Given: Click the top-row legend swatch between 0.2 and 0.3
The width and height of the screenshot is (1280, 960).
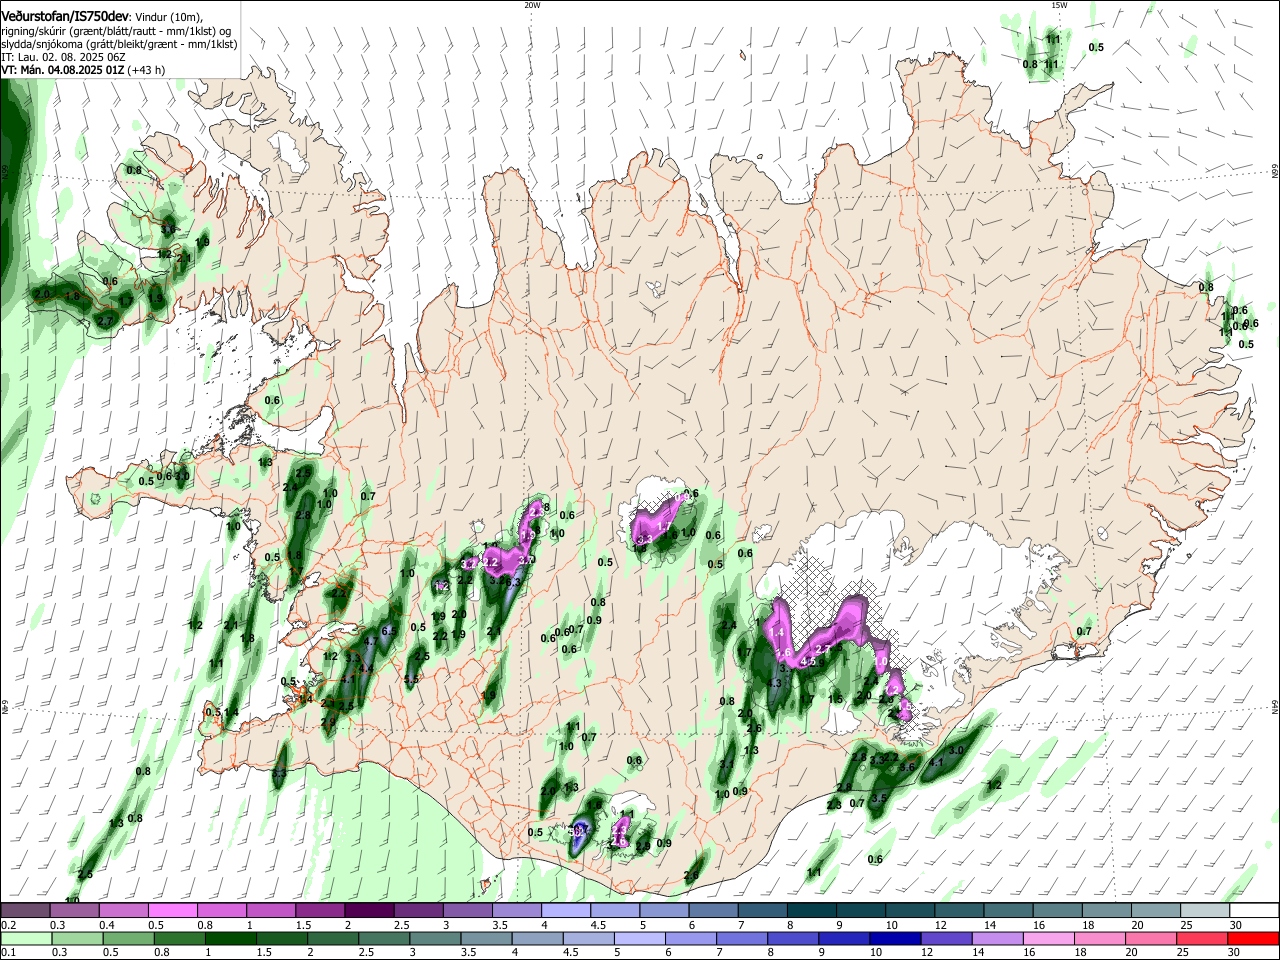Looking at the screenshot, I should click(25, 911).
